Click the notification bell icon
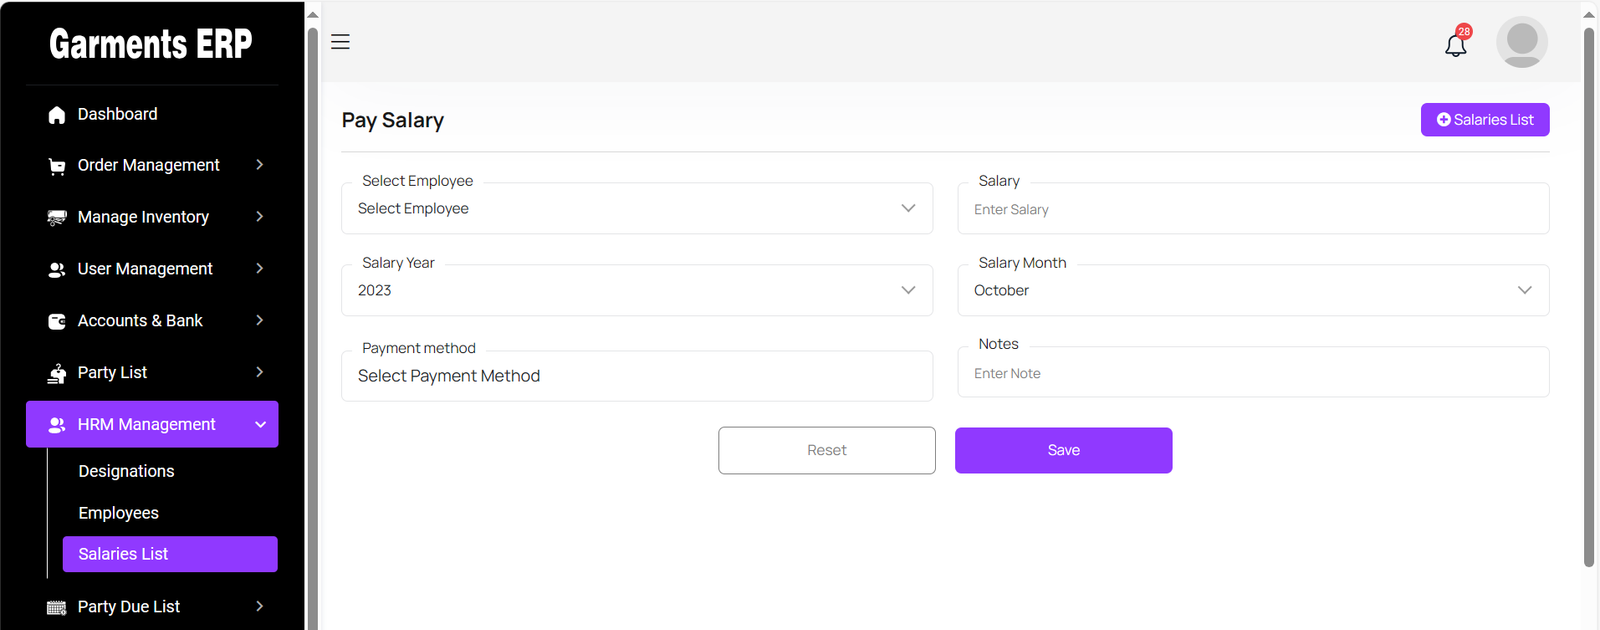This screenshot has width=1600, height=630. [x=1455, y=45]
